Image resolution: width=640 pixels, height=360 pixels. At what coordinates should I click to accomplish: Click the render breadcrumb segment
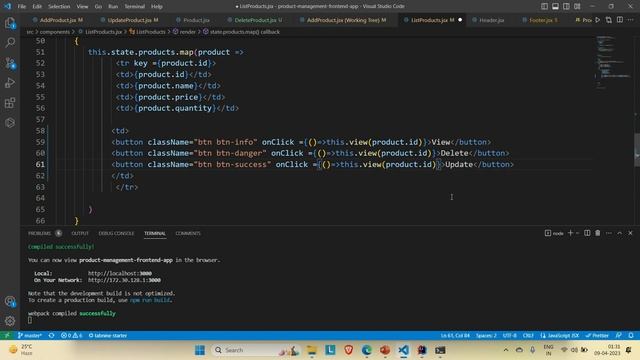point(187,31)
